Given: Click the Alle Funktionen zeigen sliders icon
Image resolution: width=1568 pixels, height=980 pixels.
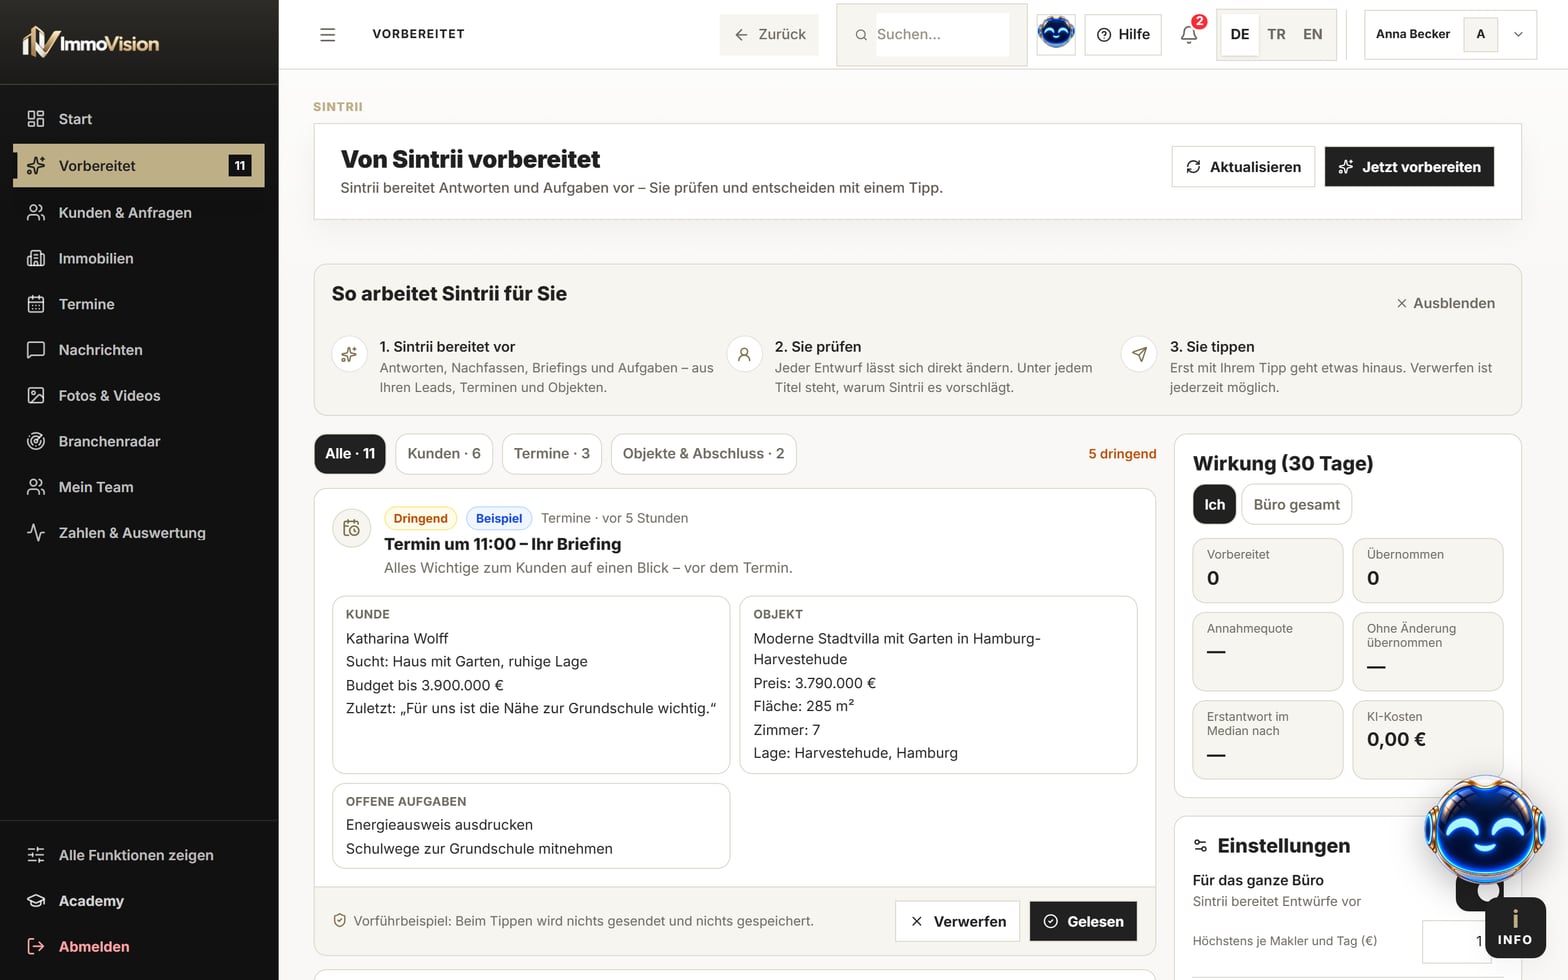Looking at the screenshot, I should [x=36, y=855].
